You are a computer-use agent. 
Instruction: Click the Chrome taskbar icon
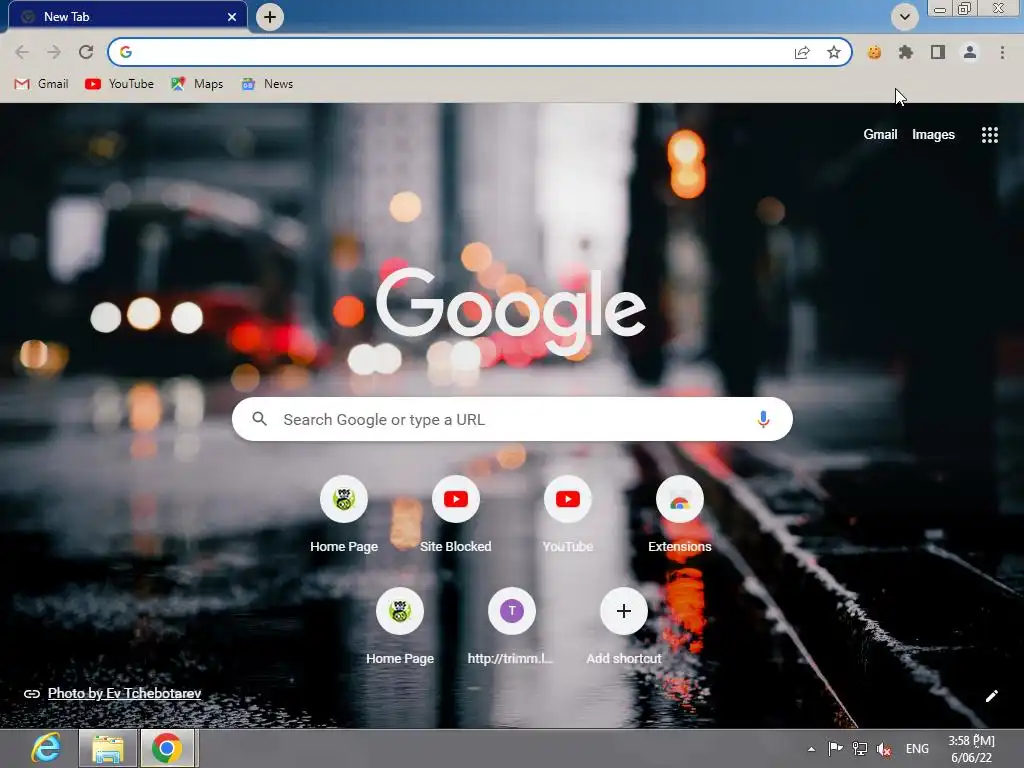pos(167,748)
